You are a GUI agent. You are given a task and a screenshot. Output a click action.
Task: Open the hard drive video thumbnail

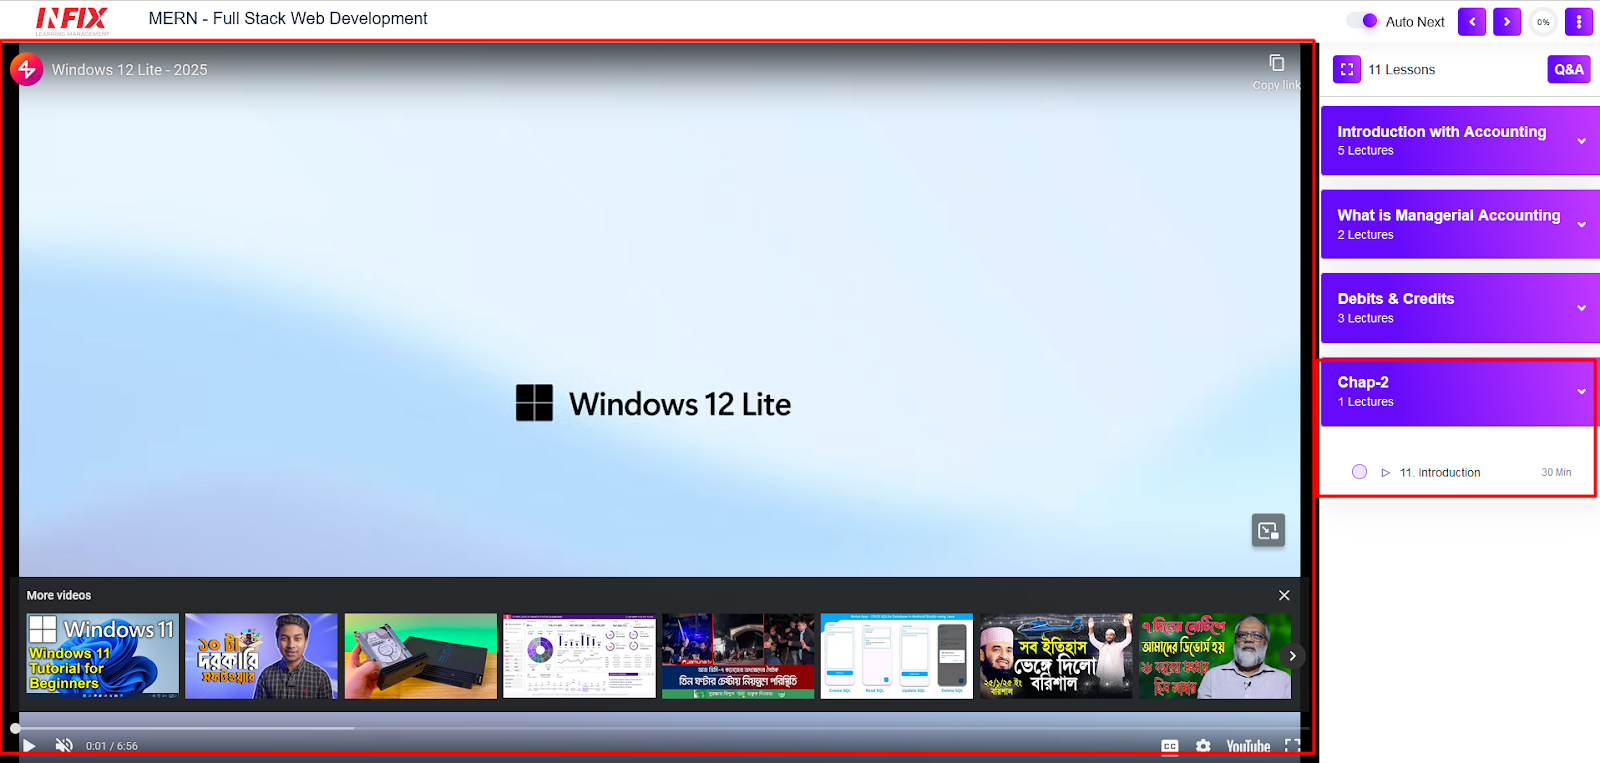[x=421, y=656]
